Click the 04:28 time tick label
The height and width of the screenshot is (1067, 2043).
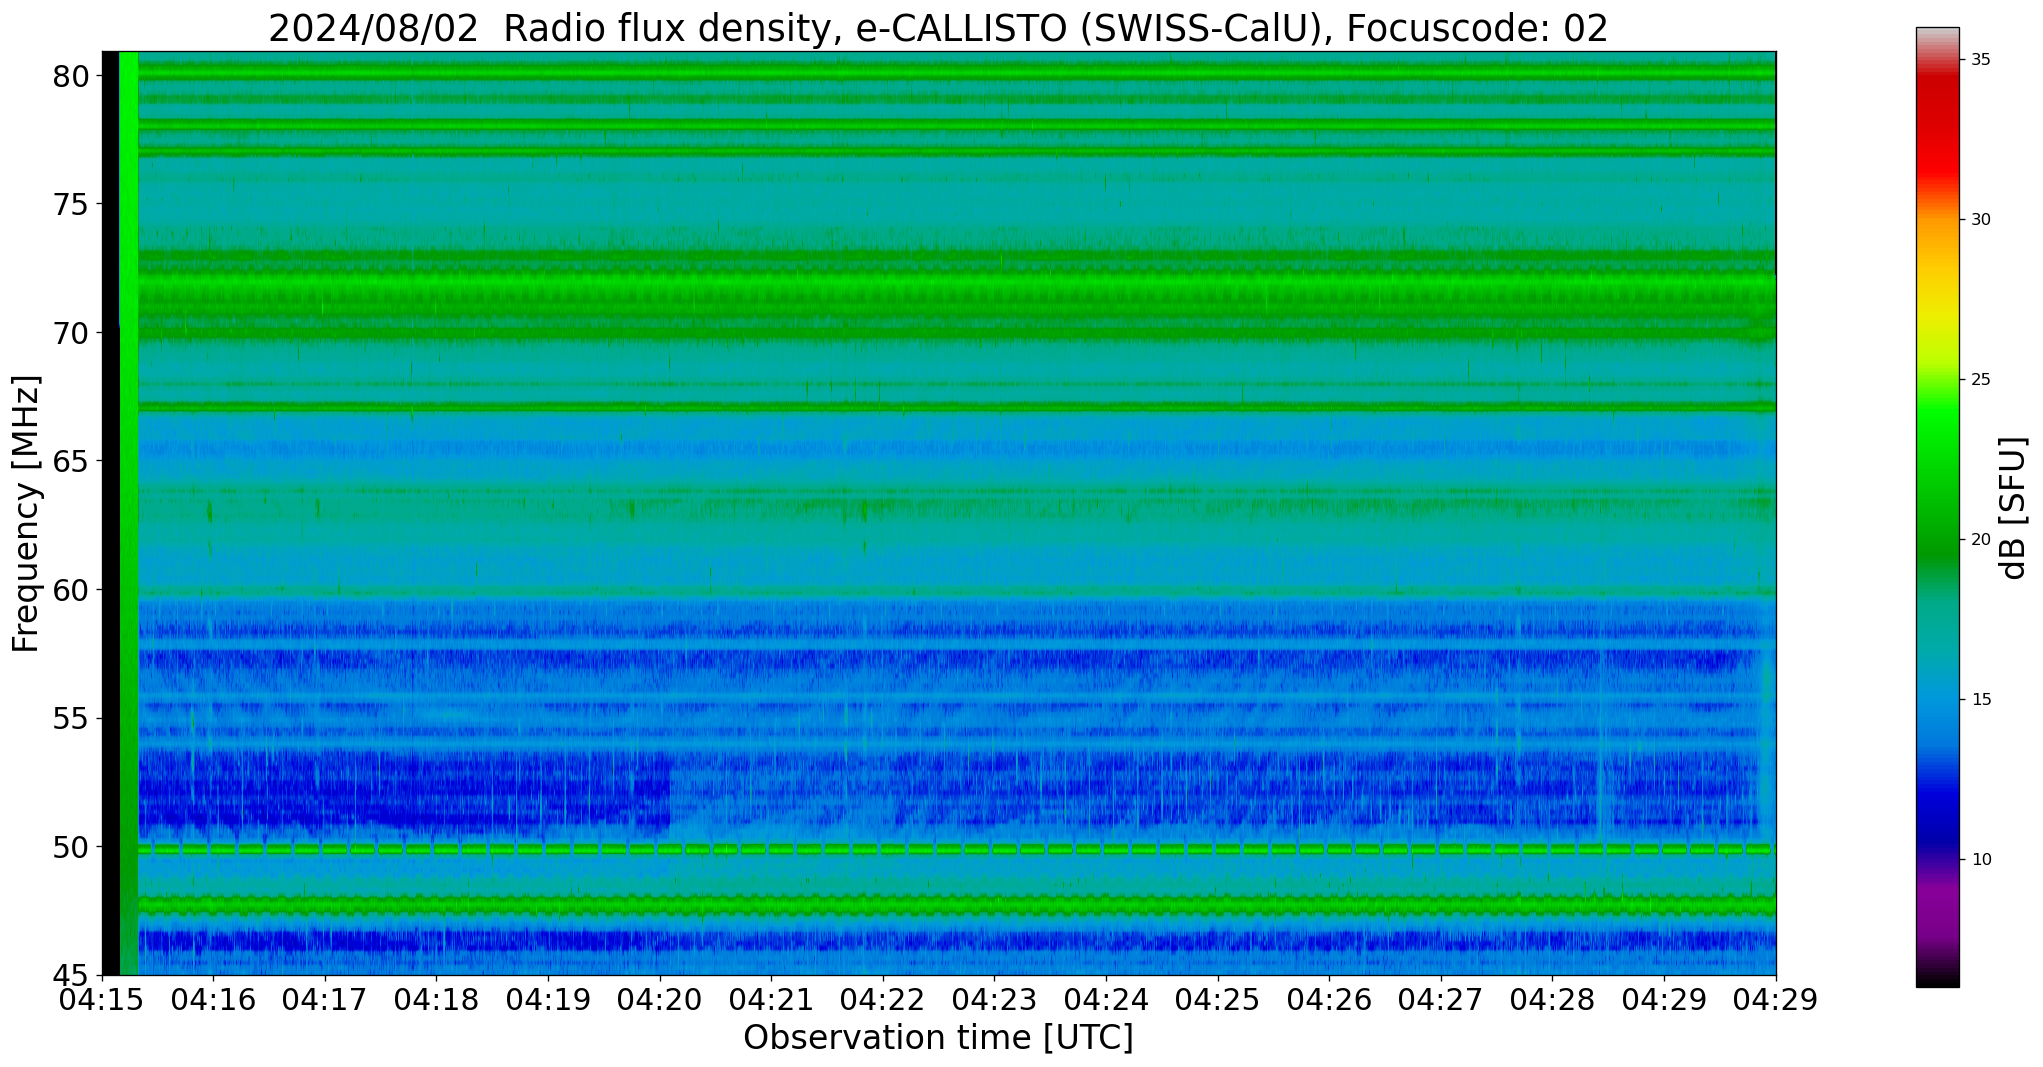pos(1553,999)
